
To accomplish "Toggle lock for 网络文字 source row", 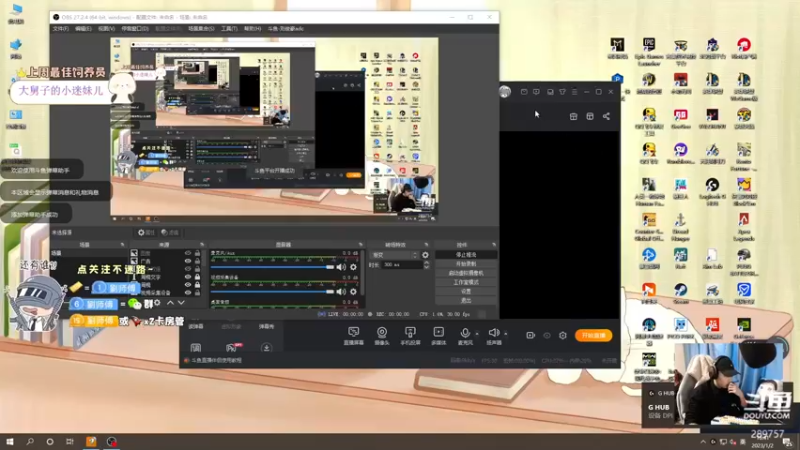I will pyautogui.click(x=197, y=277).
